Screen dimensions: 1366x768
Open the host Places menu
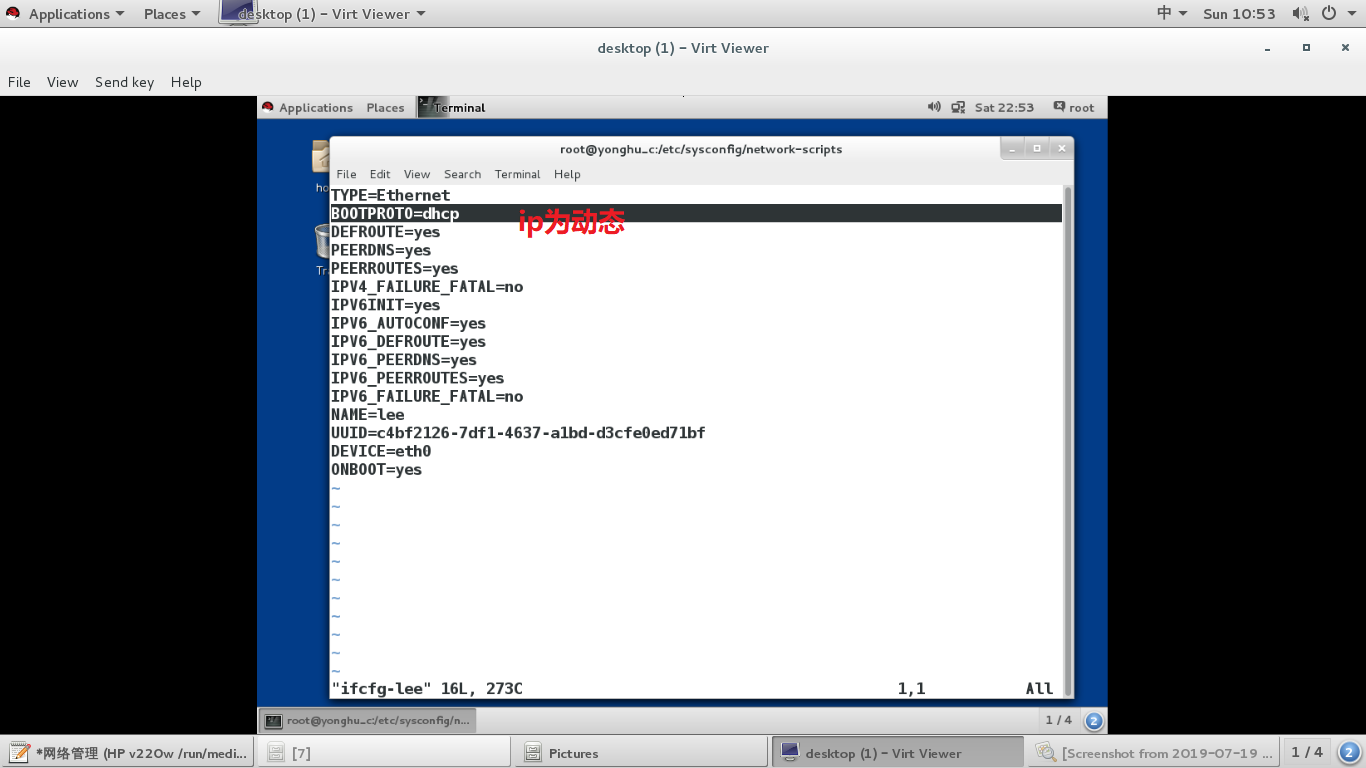click(x=171, y=13)
